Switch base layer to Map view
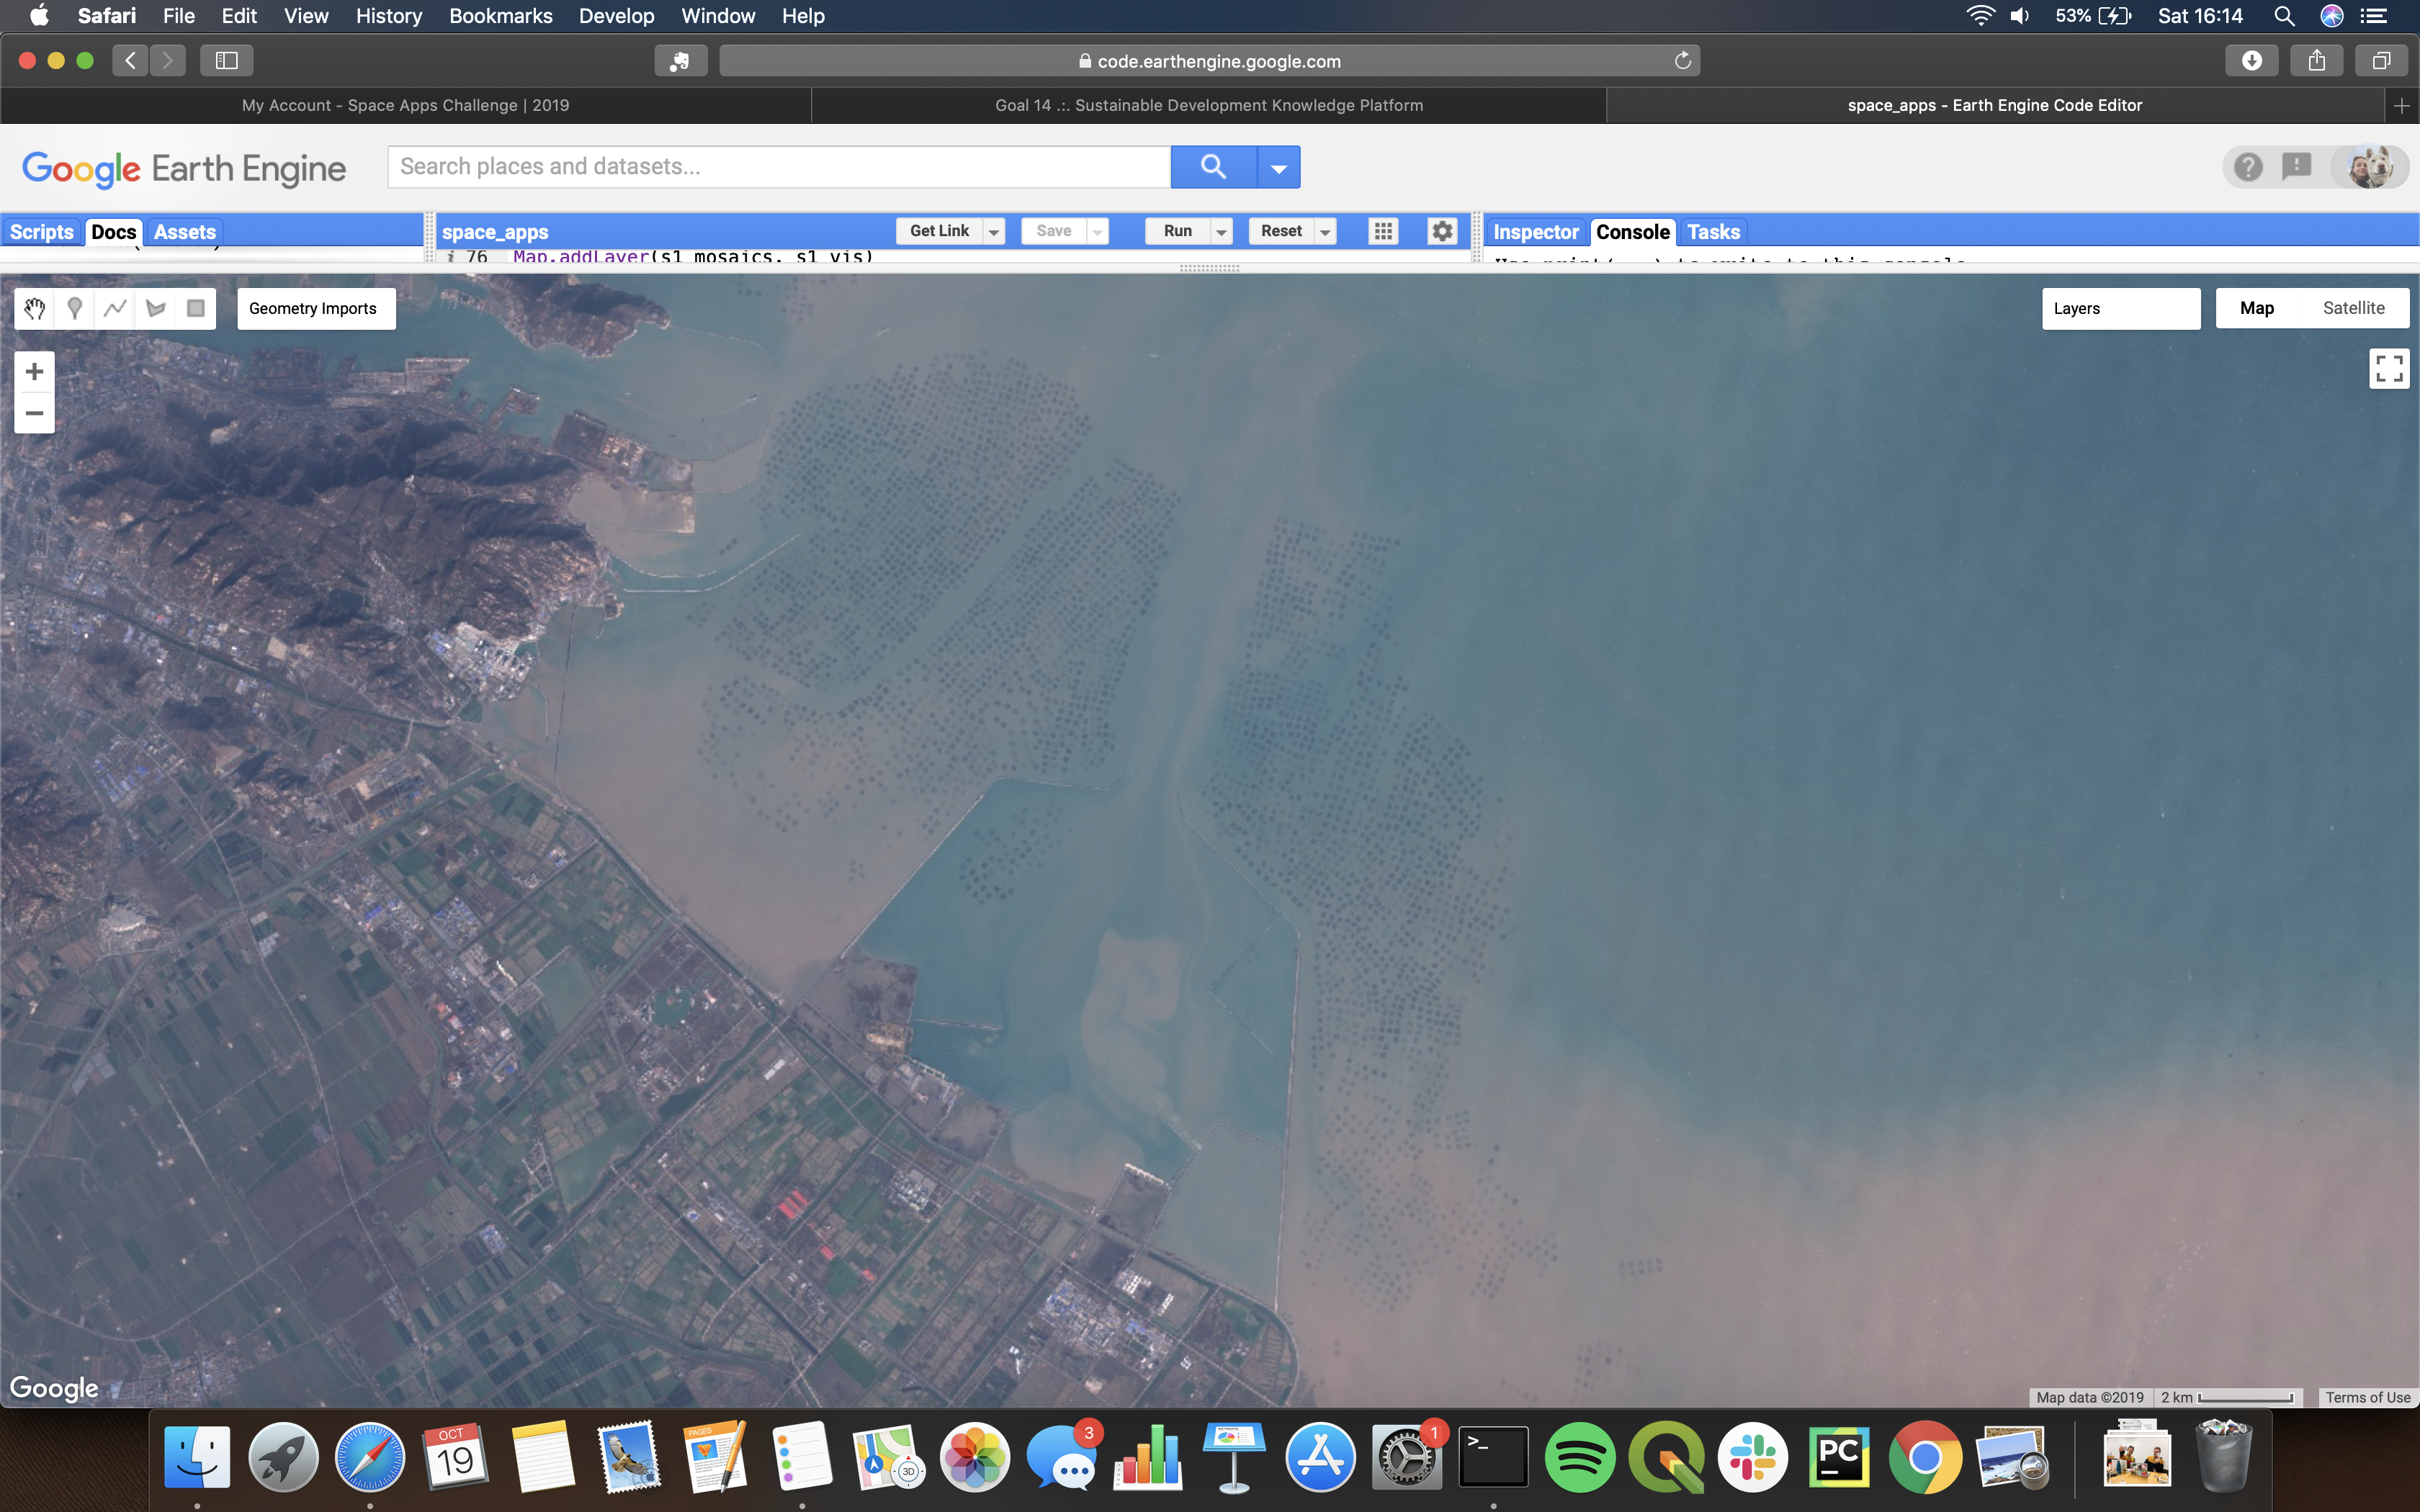The width and height of the screenshot is (2420, 1512). pyautogui.click(x=2256, y=308)
